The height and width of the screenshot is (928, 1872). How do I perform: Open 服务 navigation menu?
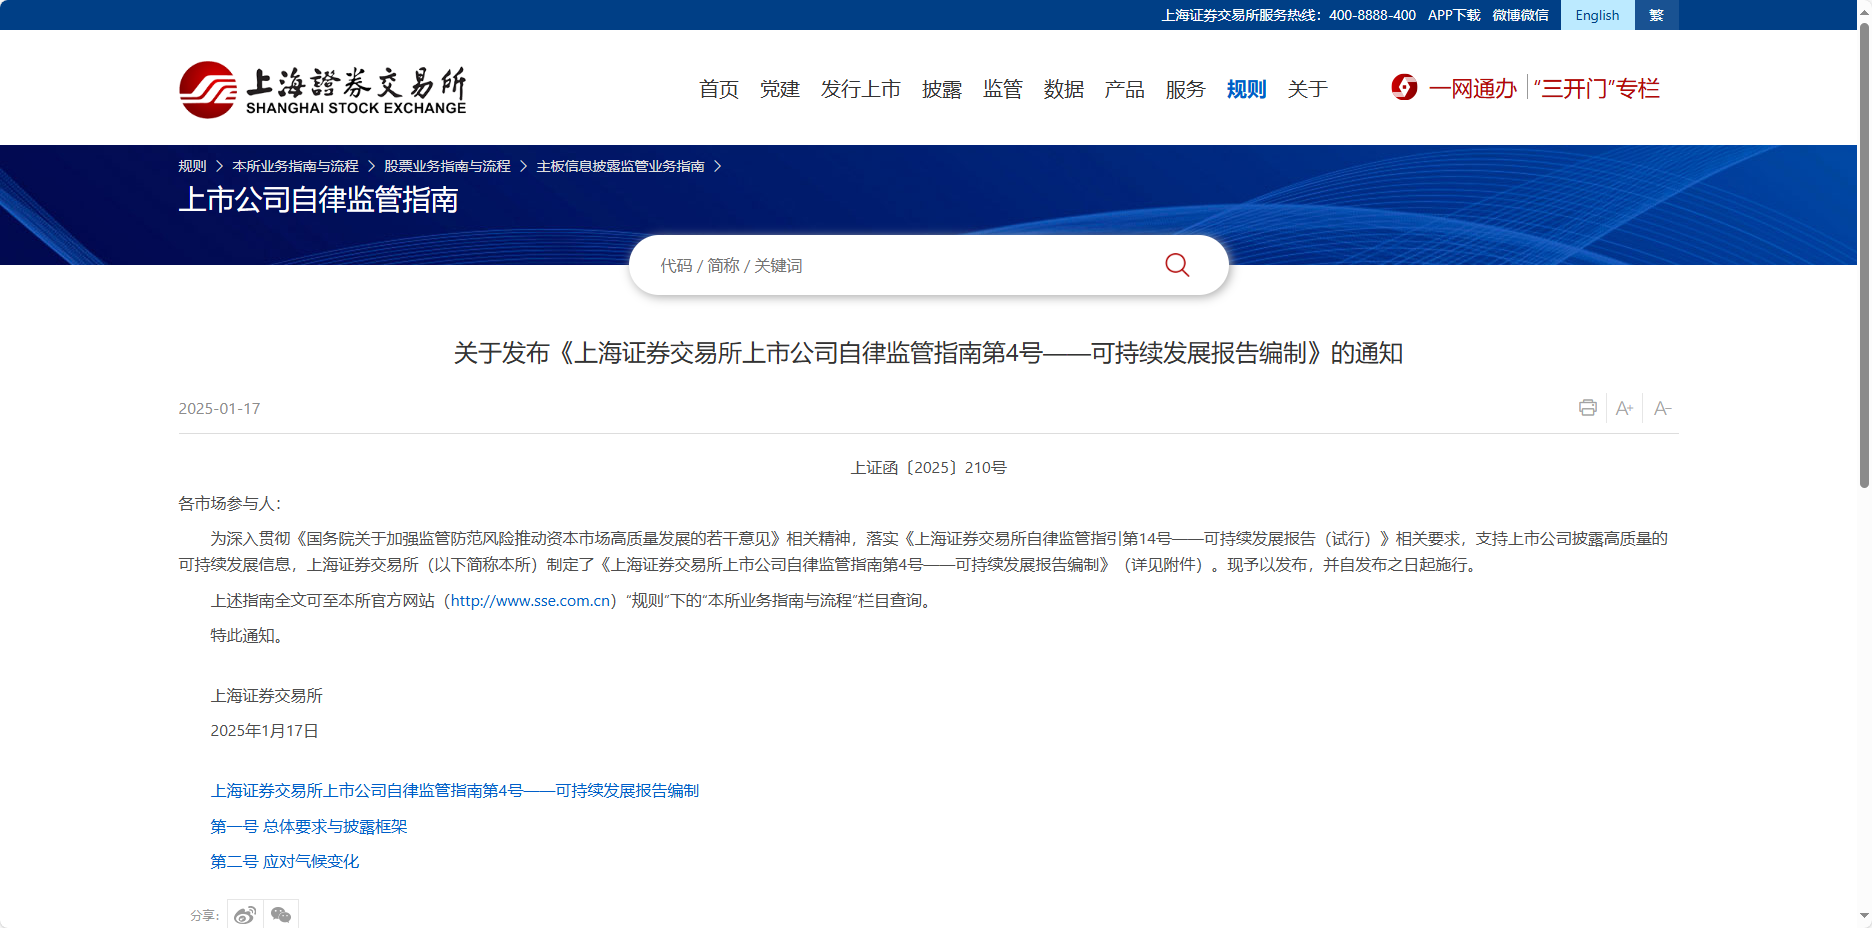tap(1186, 89)
